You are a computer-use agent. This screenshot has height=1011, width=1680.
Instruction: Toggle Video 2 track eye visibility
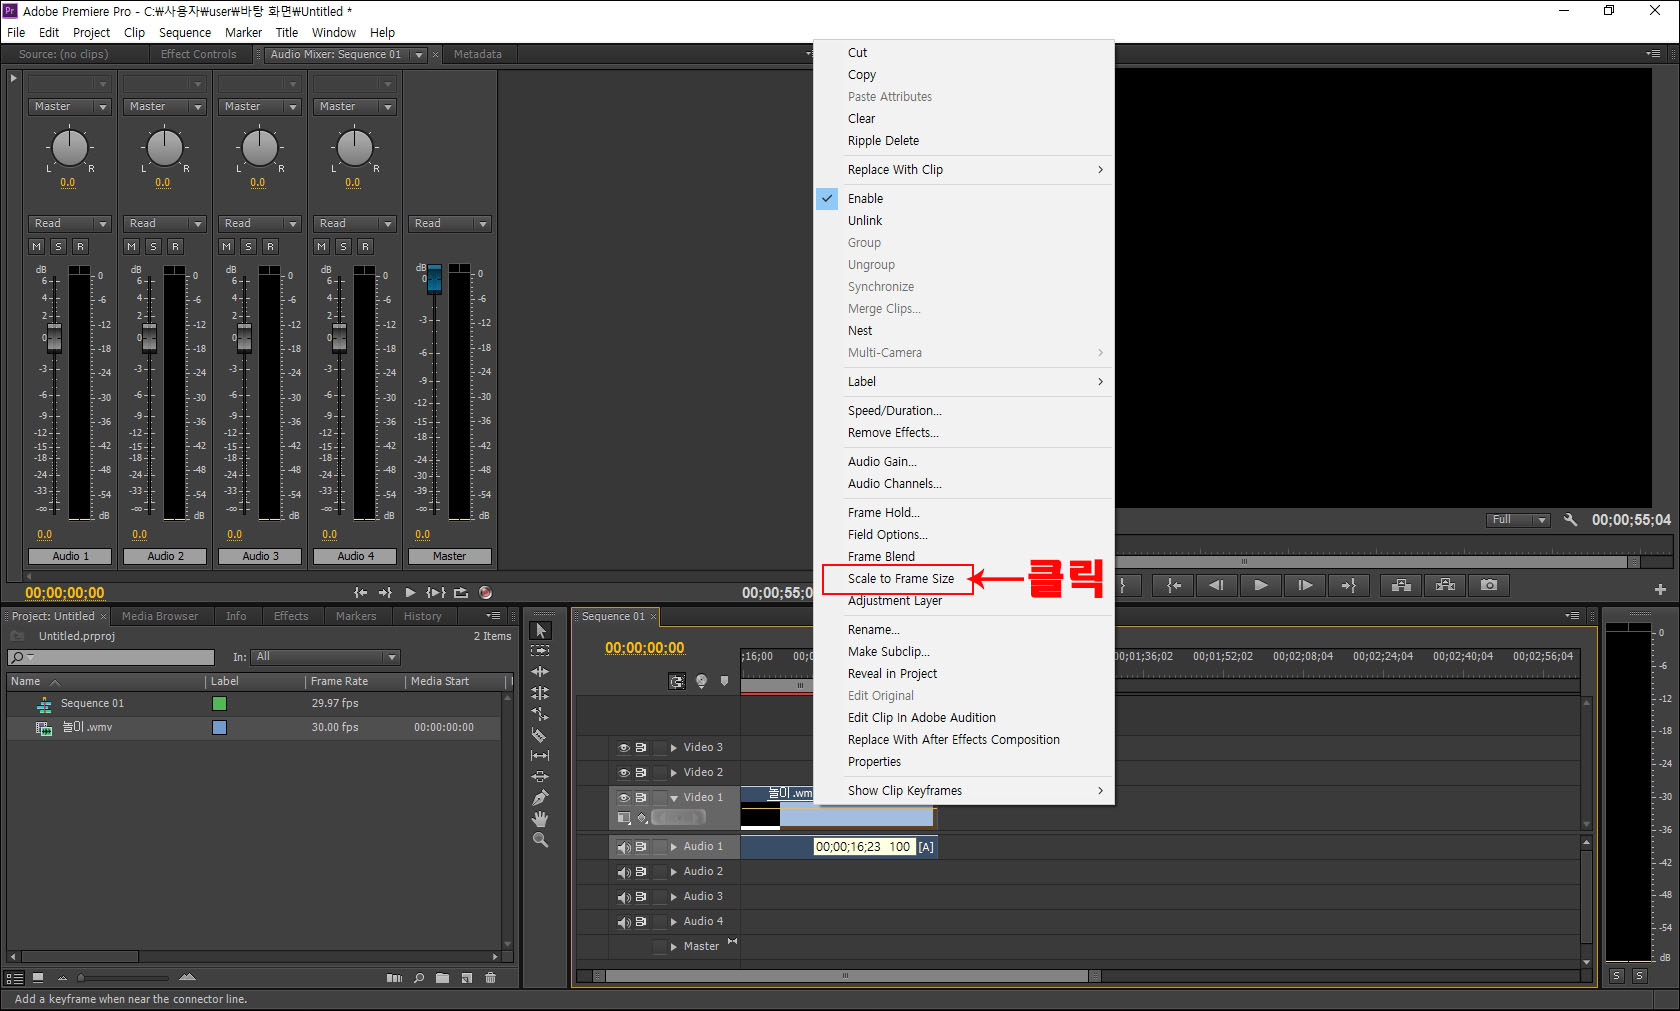click(x=624, y=773)
